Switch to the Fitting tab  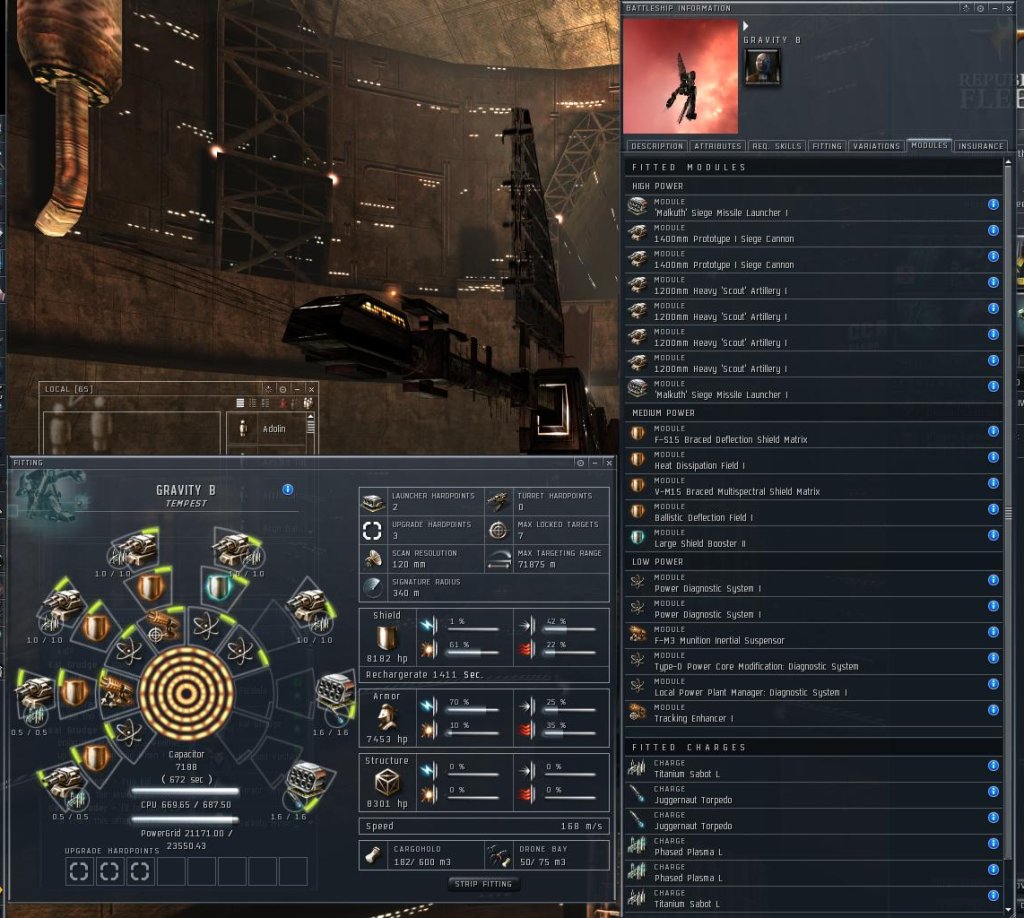827,146
